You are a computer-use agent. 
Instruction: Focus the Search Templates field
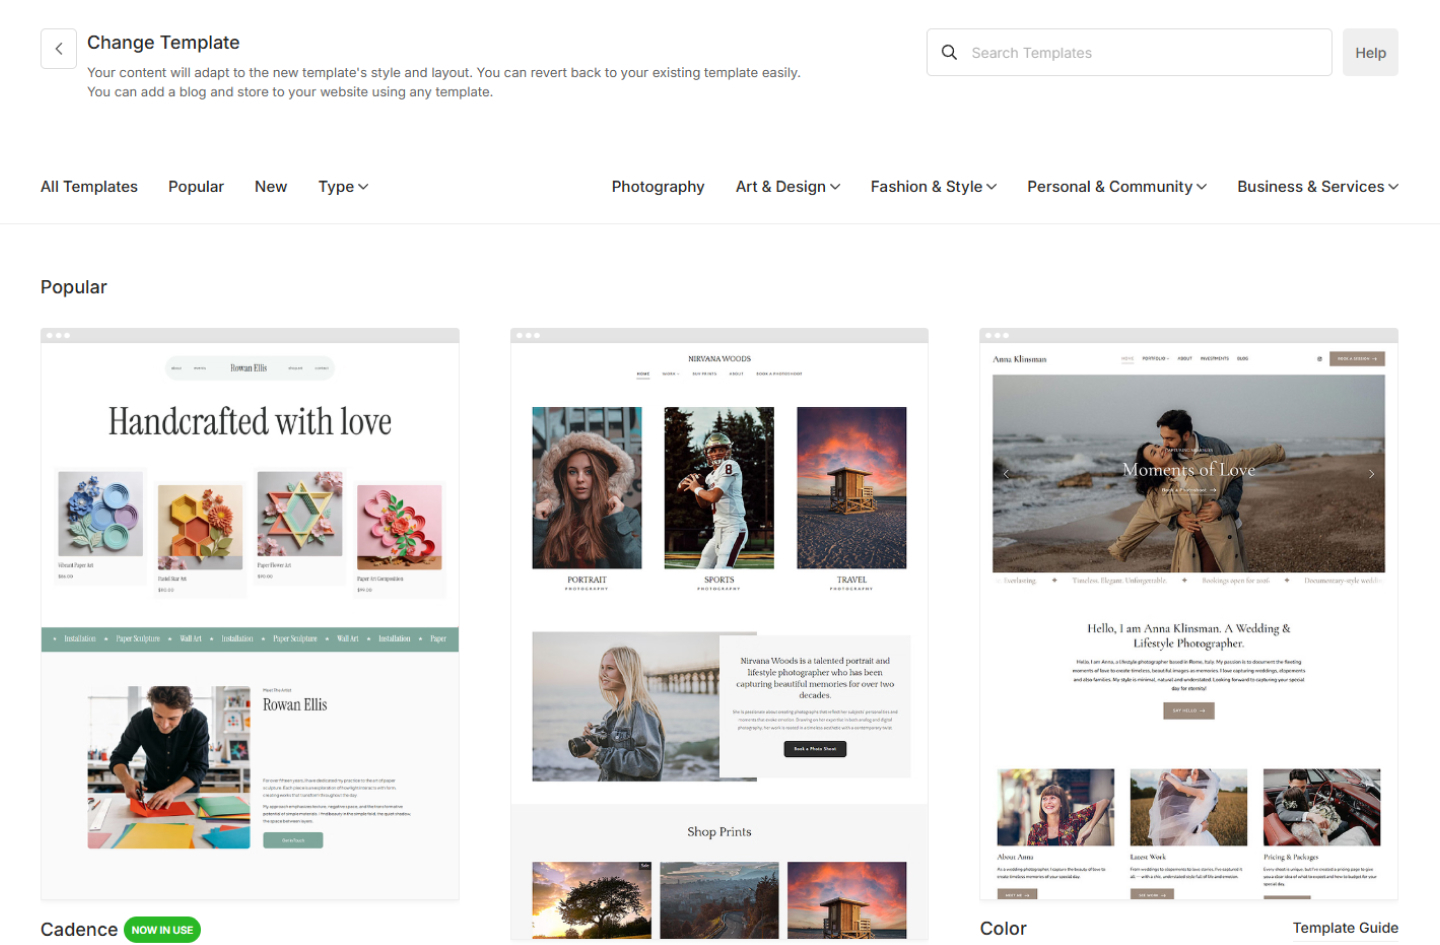click(x=1129, y=52)
